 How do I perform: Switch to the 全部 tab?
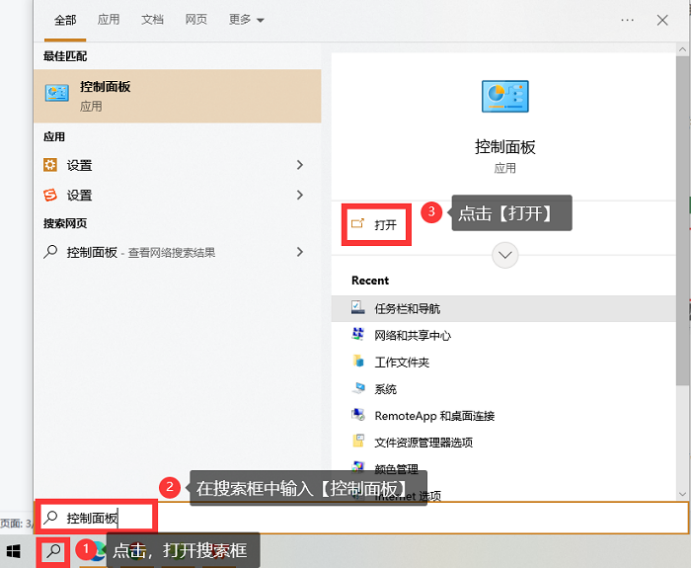(65, 20)
